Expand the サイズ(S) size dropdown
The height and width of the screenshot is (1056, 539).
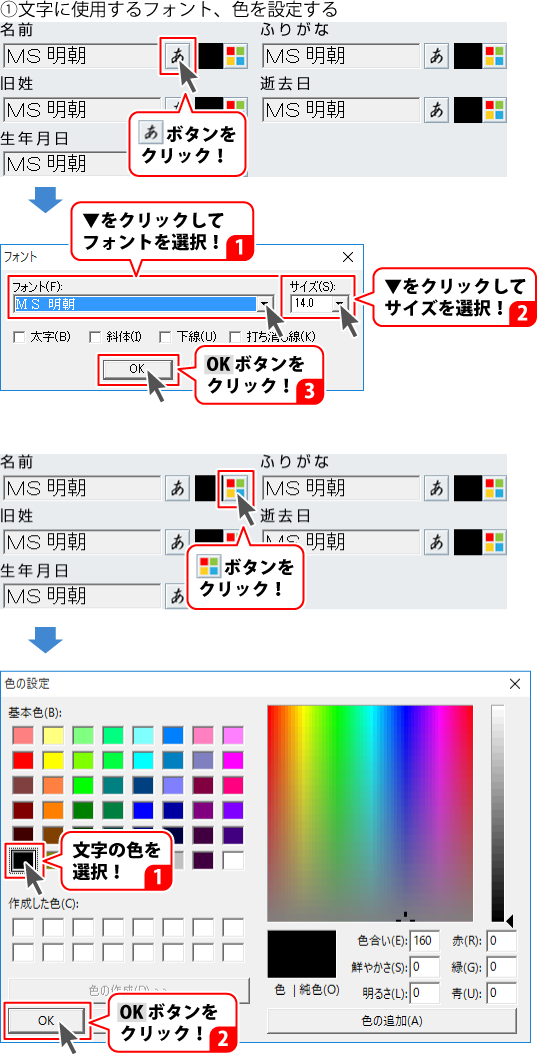pos(341,305)
